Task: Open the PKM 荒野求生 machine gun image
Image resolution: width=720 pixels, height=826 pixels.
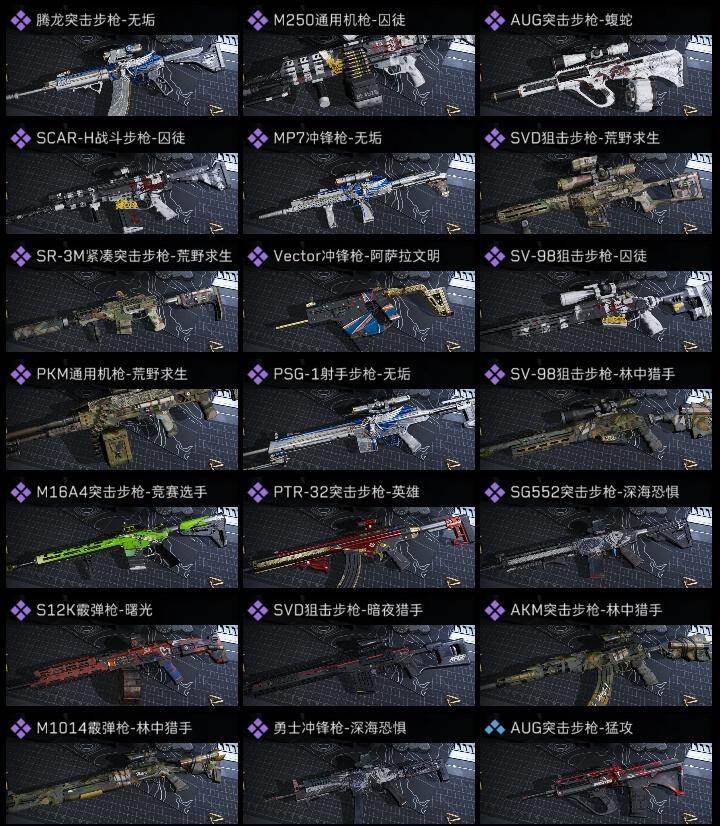Action: 122,429
